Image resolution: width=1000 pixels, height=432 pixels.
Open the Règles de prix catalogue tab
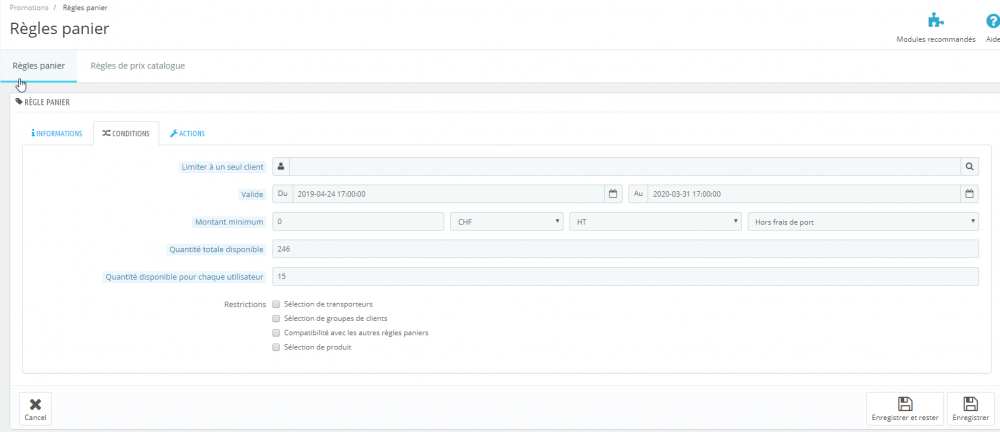tap(138, 66)
